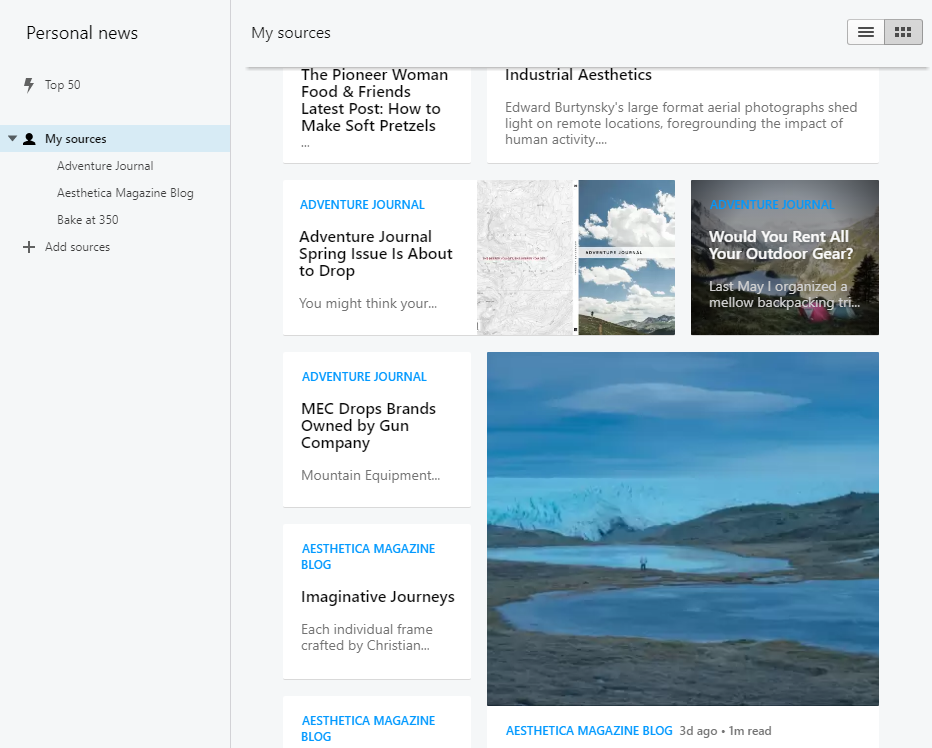Select Bake at 350 source
The width and height of the screenshot is (932, 748).
pos(88,220)
